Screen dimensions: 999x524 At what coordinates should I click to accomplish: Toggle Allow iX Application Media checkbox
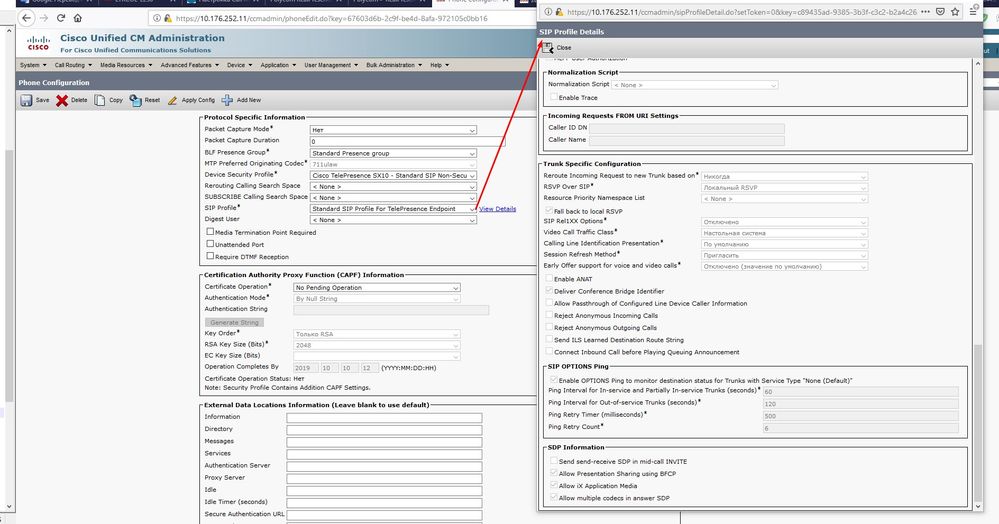[x=554, y=485]
